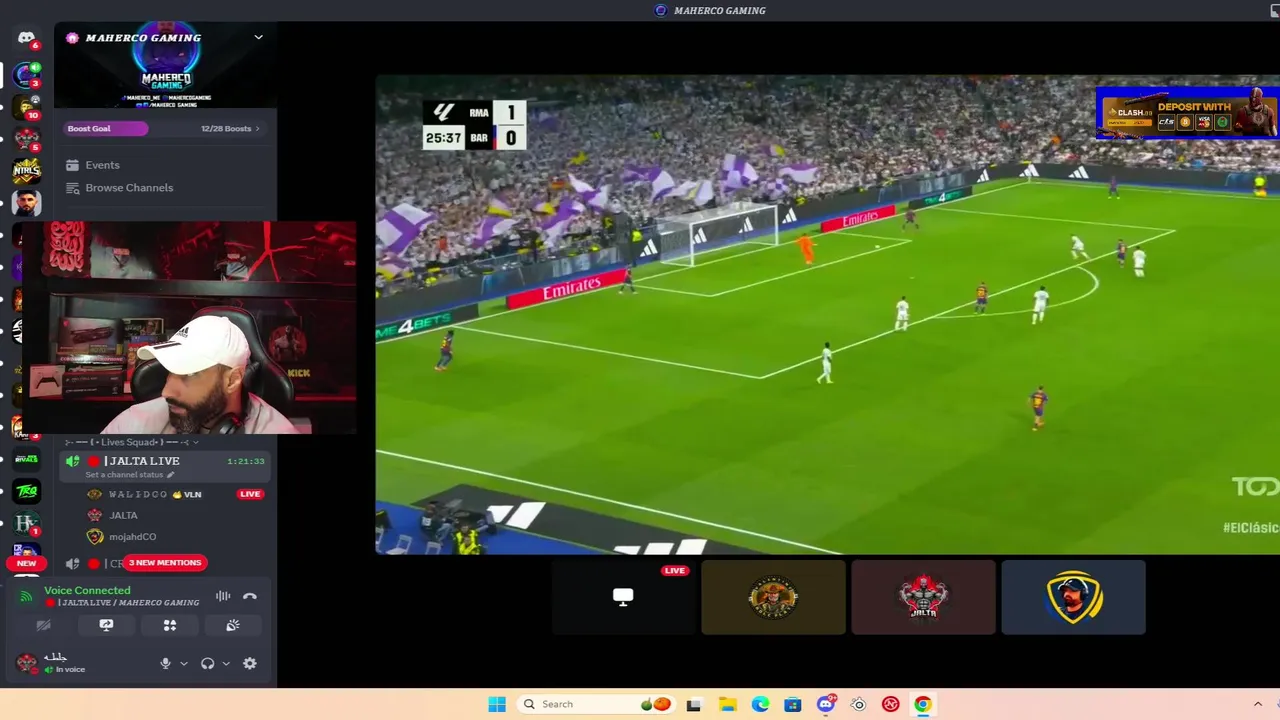Viewport: 1280px width, 720px height.
Task: Select the RIVALS server icon
Action: tap(26, 458)
